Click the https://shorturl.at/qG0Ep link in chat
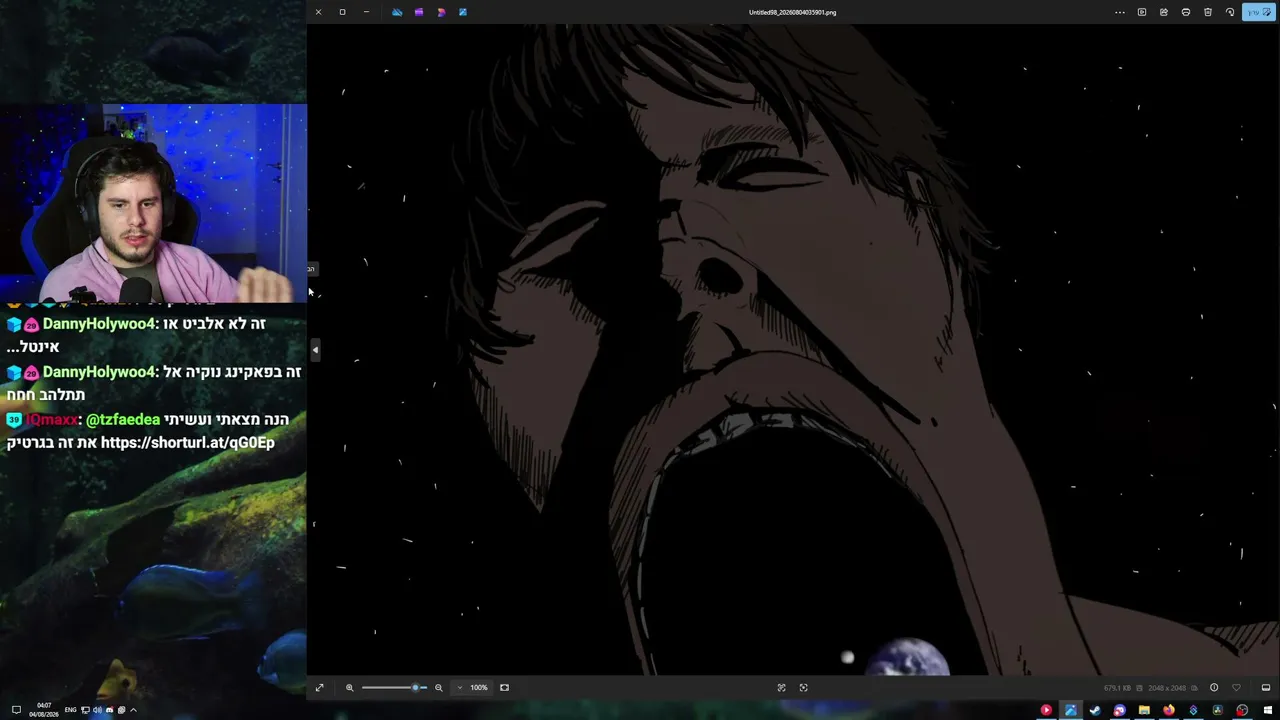 (x=187, y=442)
